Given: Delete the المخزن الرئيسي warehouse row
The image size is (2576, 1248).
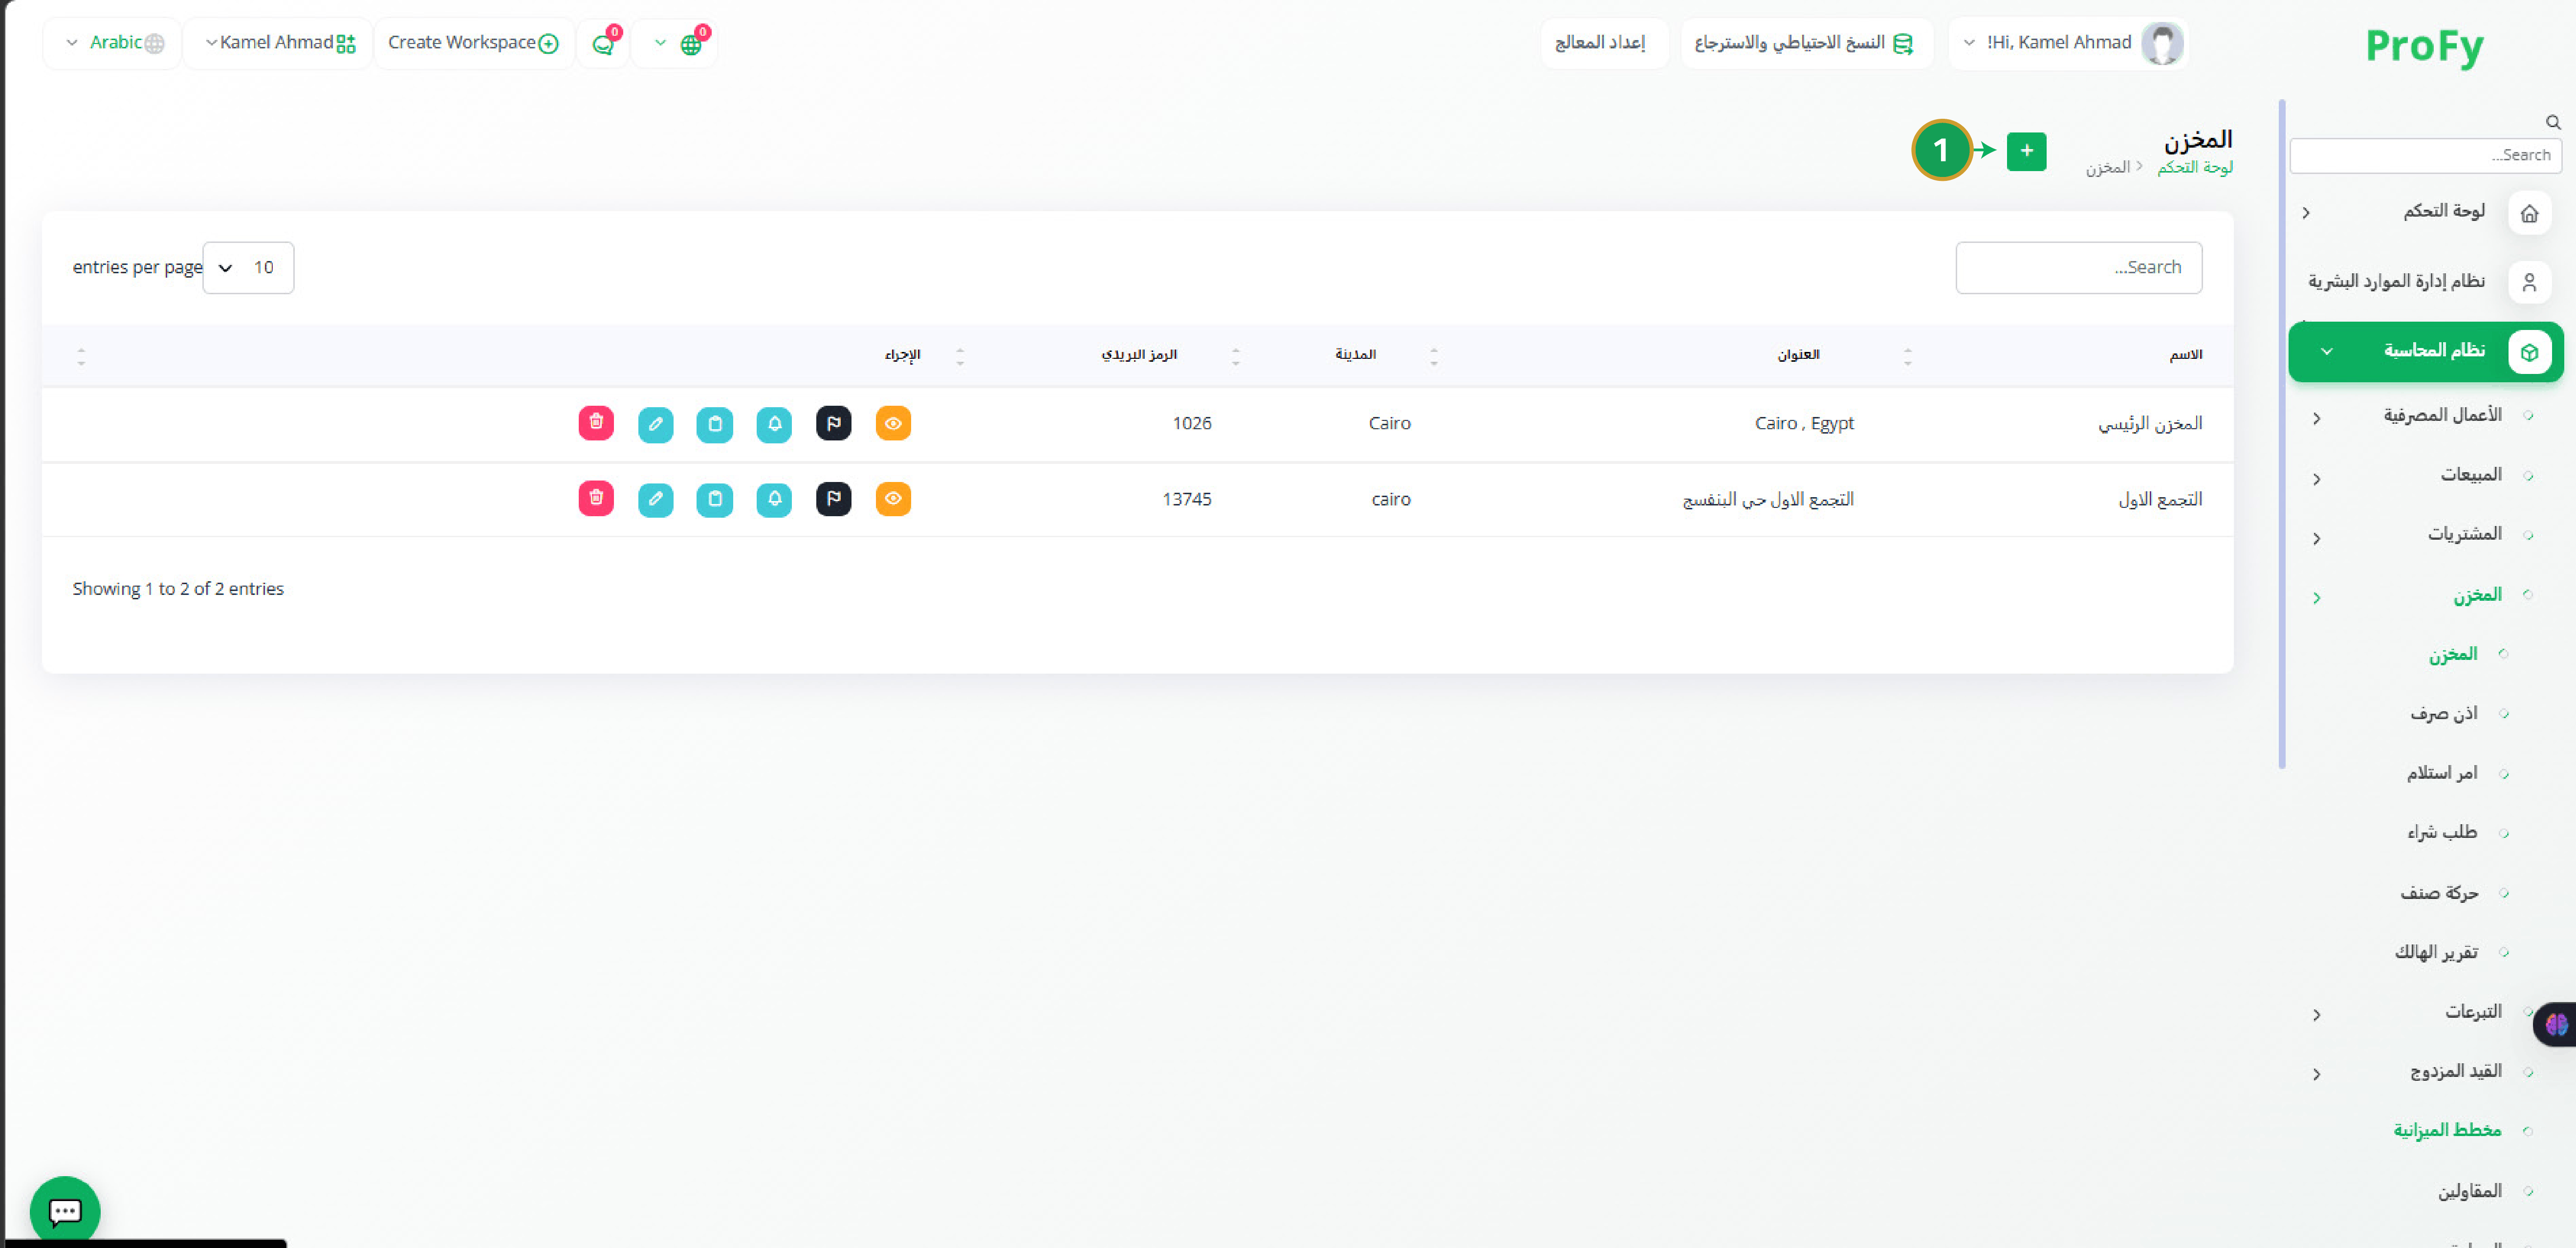Looking at the screenshot, I should [596, 423].
